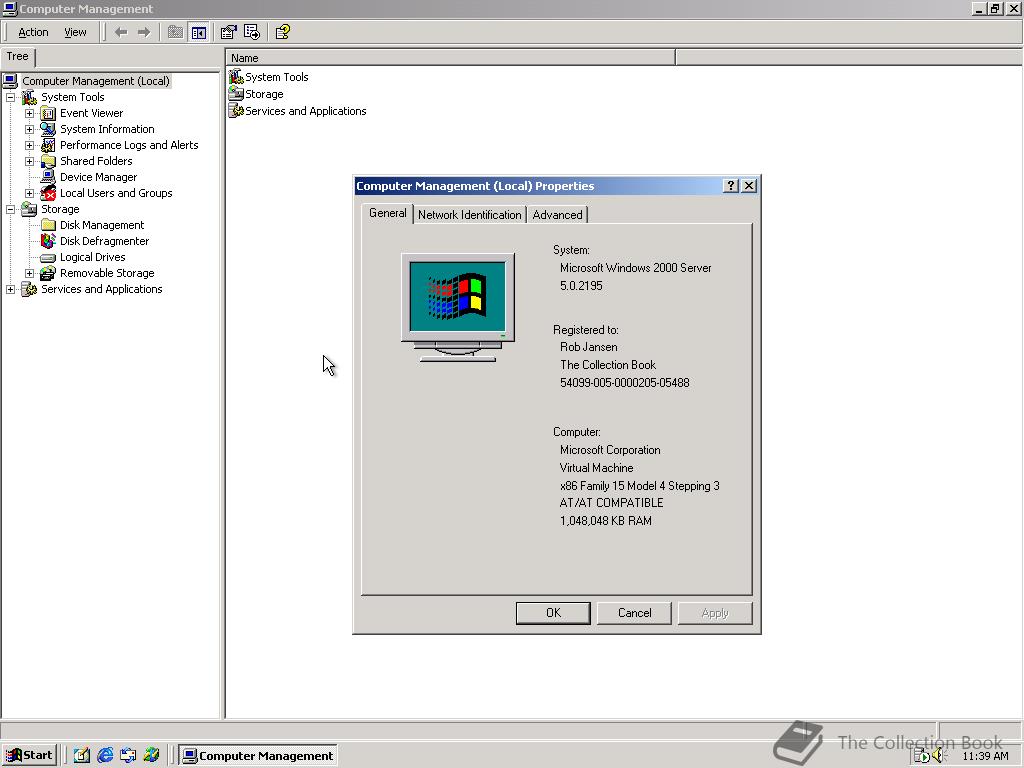Select System Tools icon in Name list
This screenshot has width=1024, height=768.
(x=236, y=77)
